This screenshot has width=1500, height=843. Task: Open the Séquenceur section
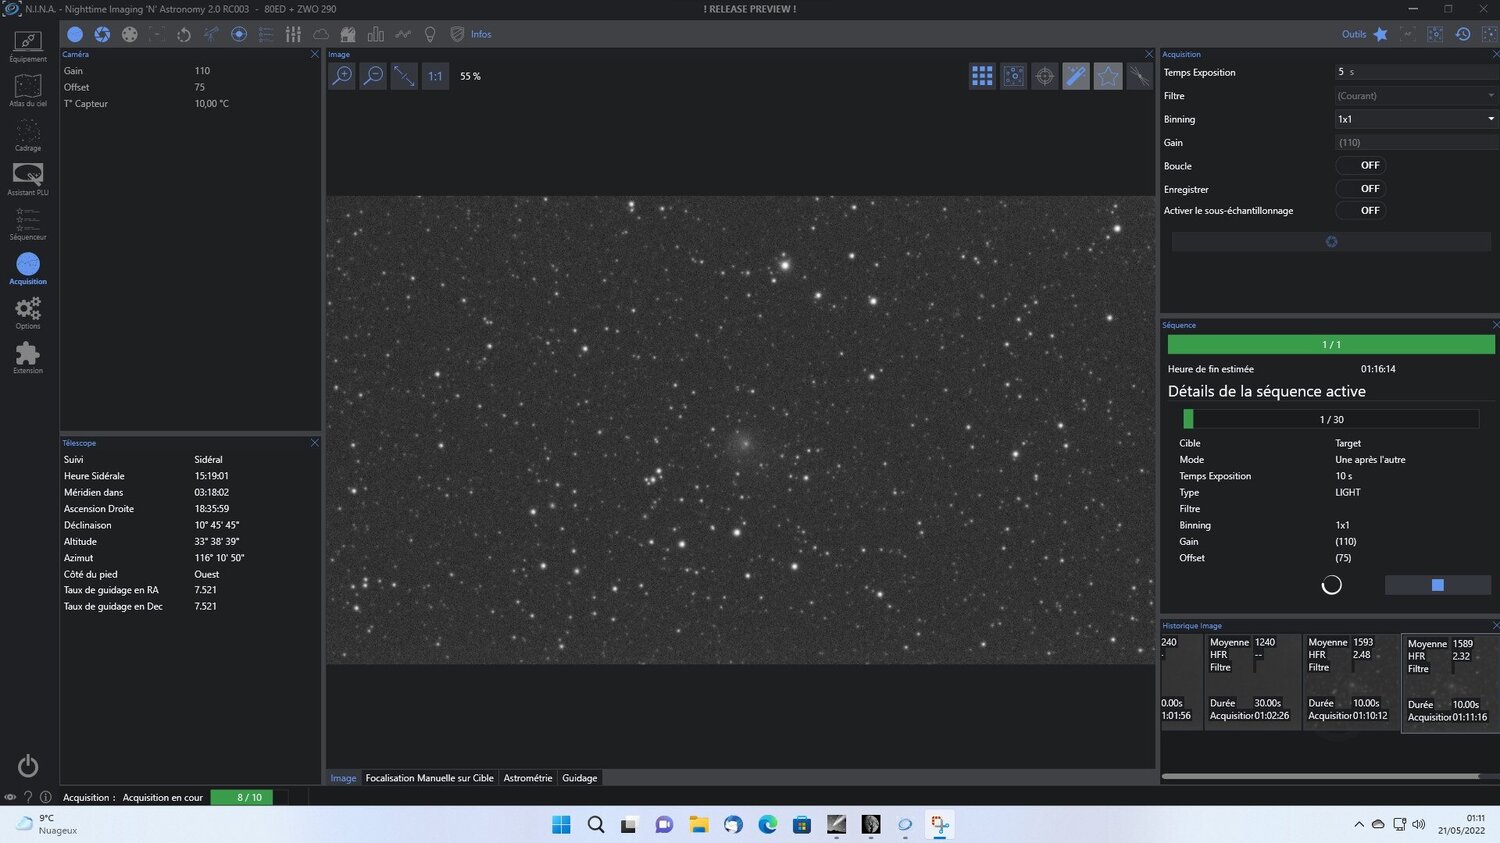[28, 224]
